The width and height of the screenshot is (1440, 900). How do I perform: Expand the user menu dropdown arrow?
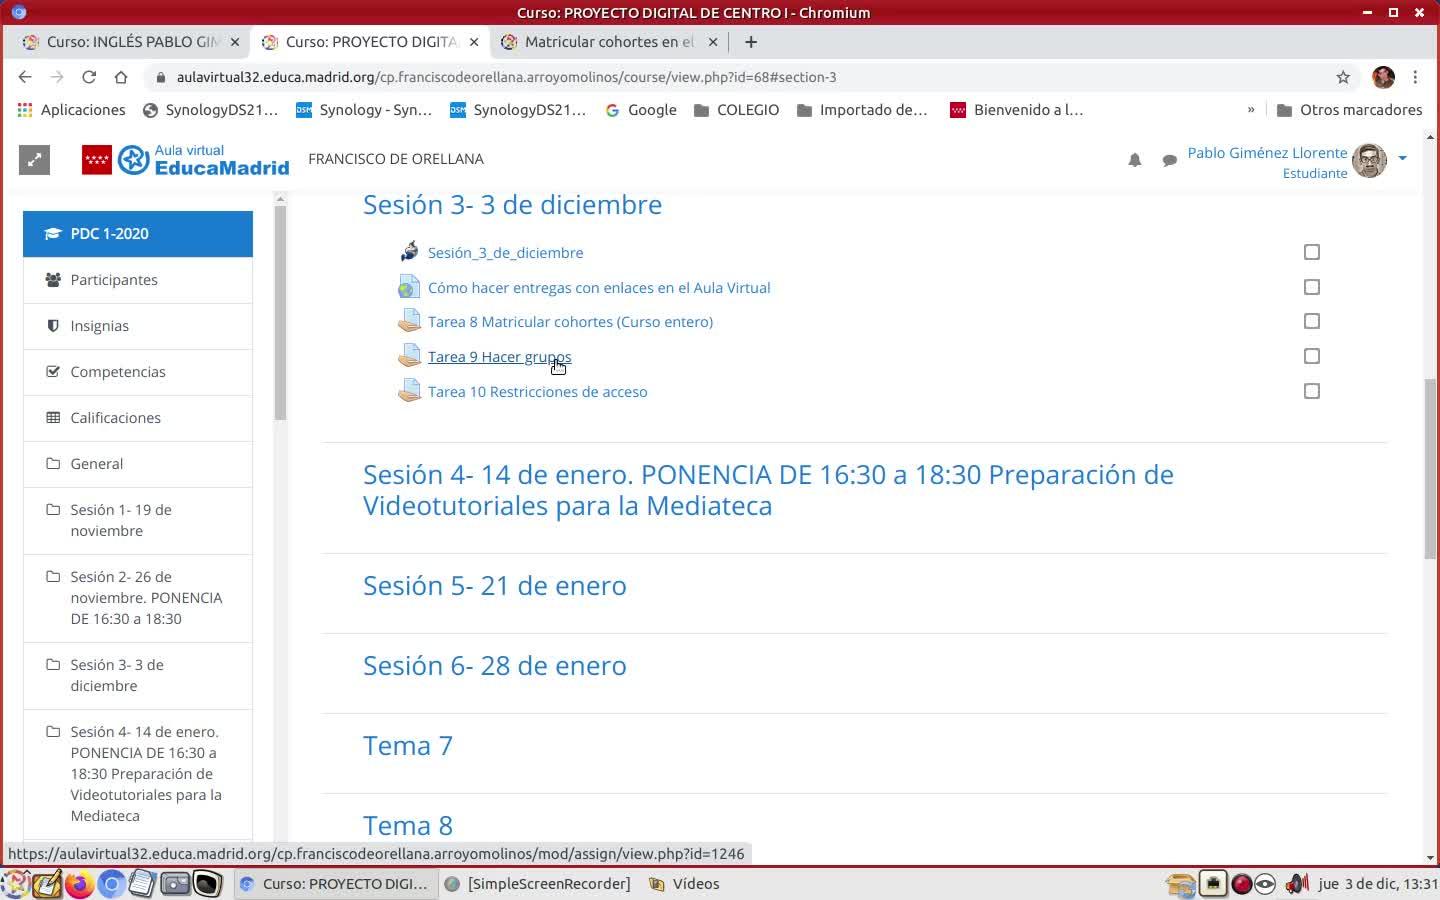(x=1402, y=158)
